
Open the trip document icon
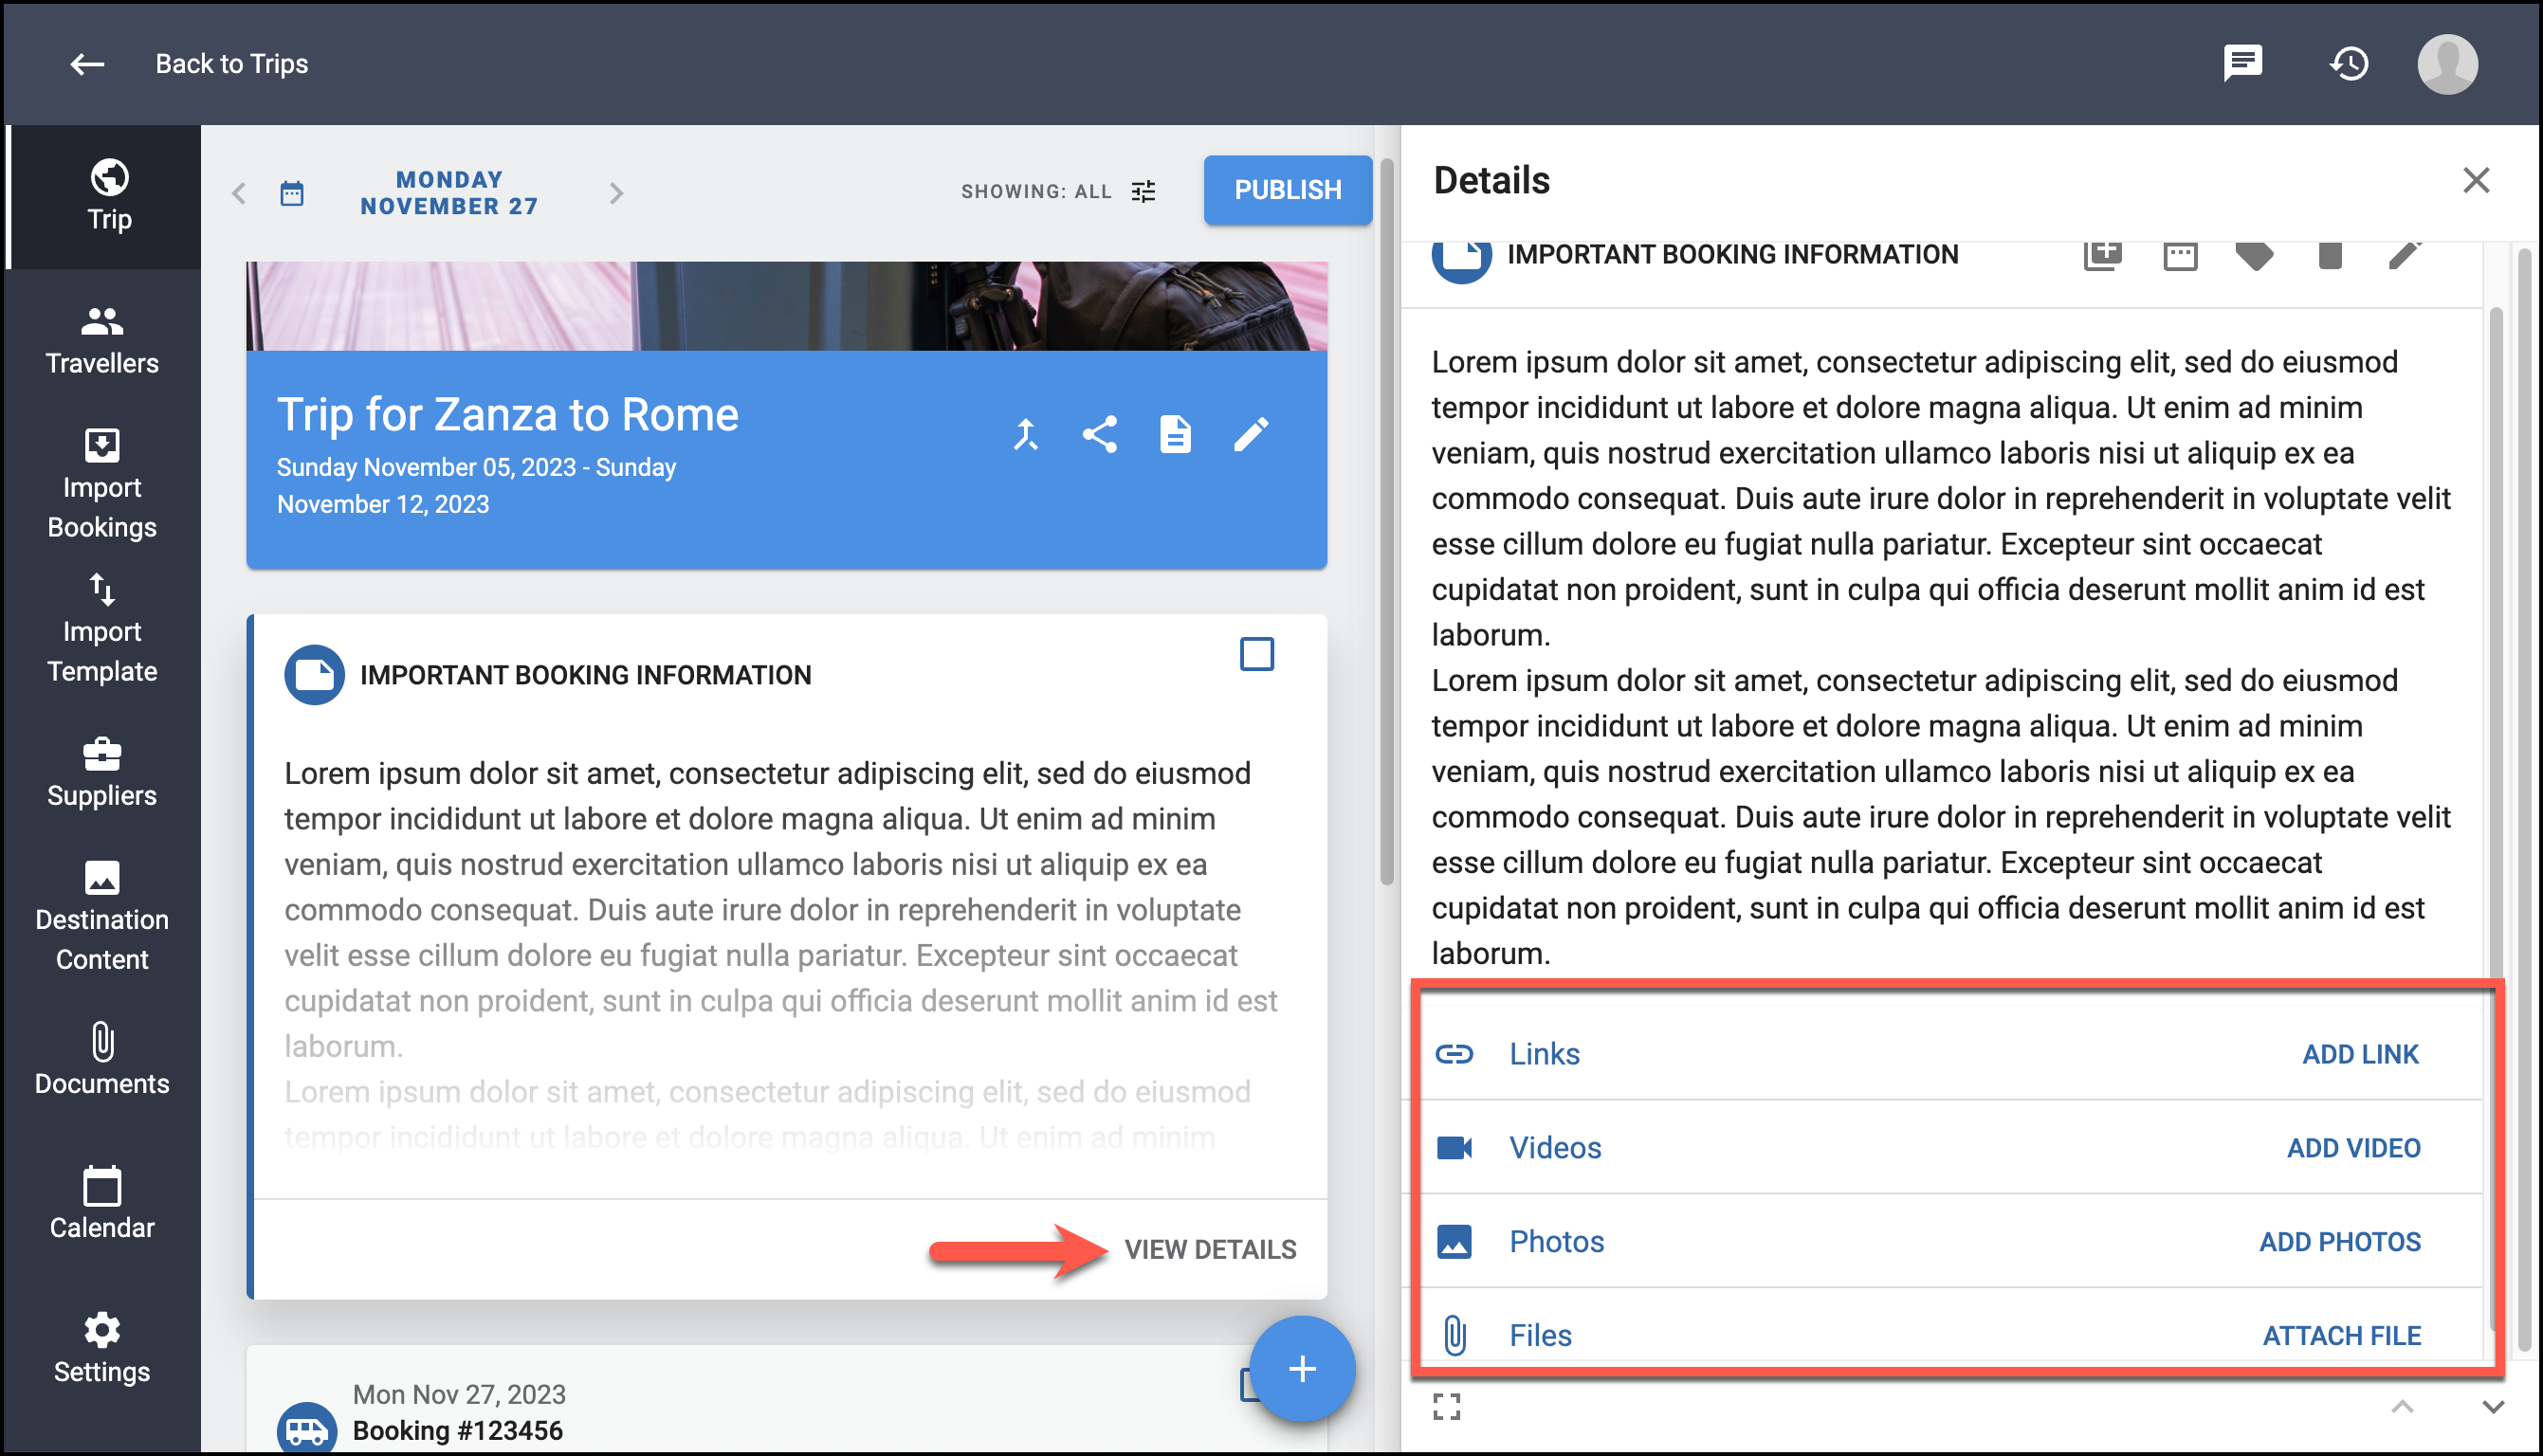1175,434
